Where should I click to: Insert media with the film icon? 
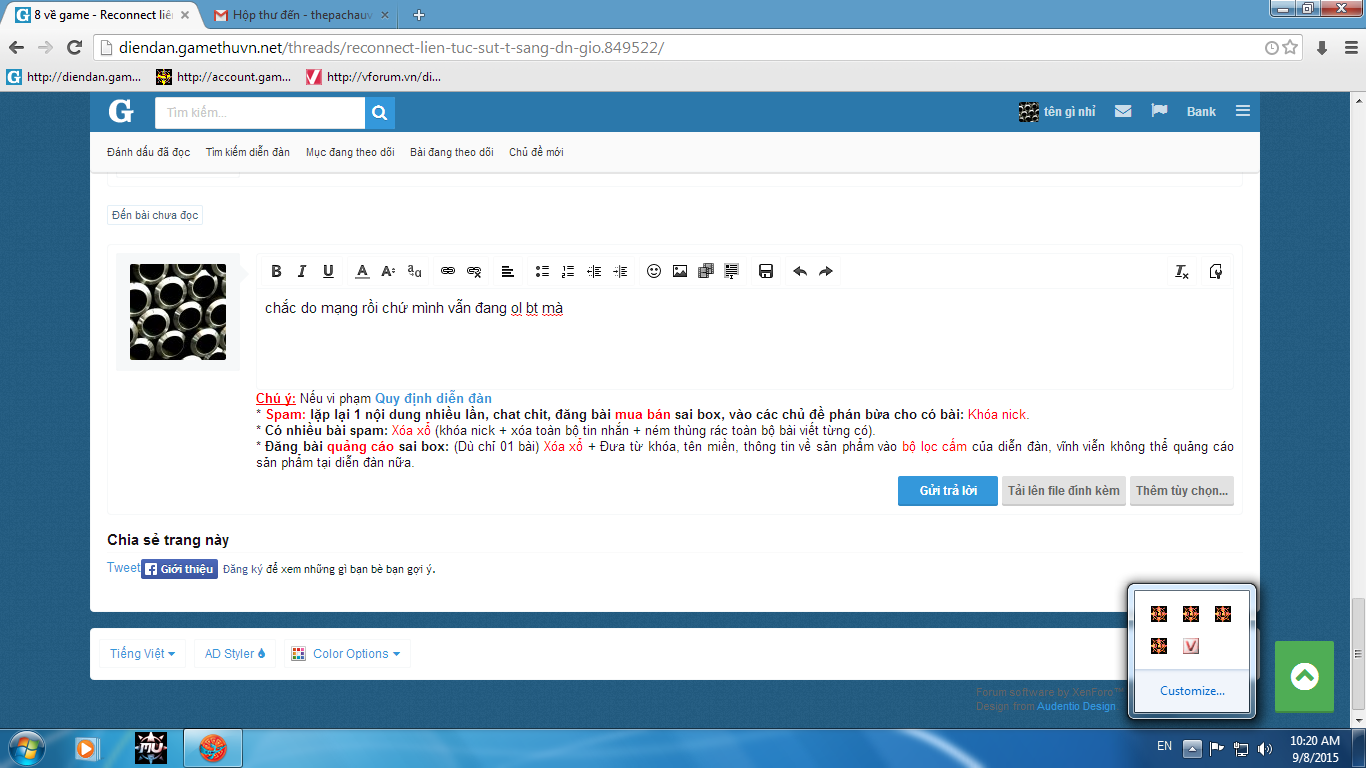[706, 271]
